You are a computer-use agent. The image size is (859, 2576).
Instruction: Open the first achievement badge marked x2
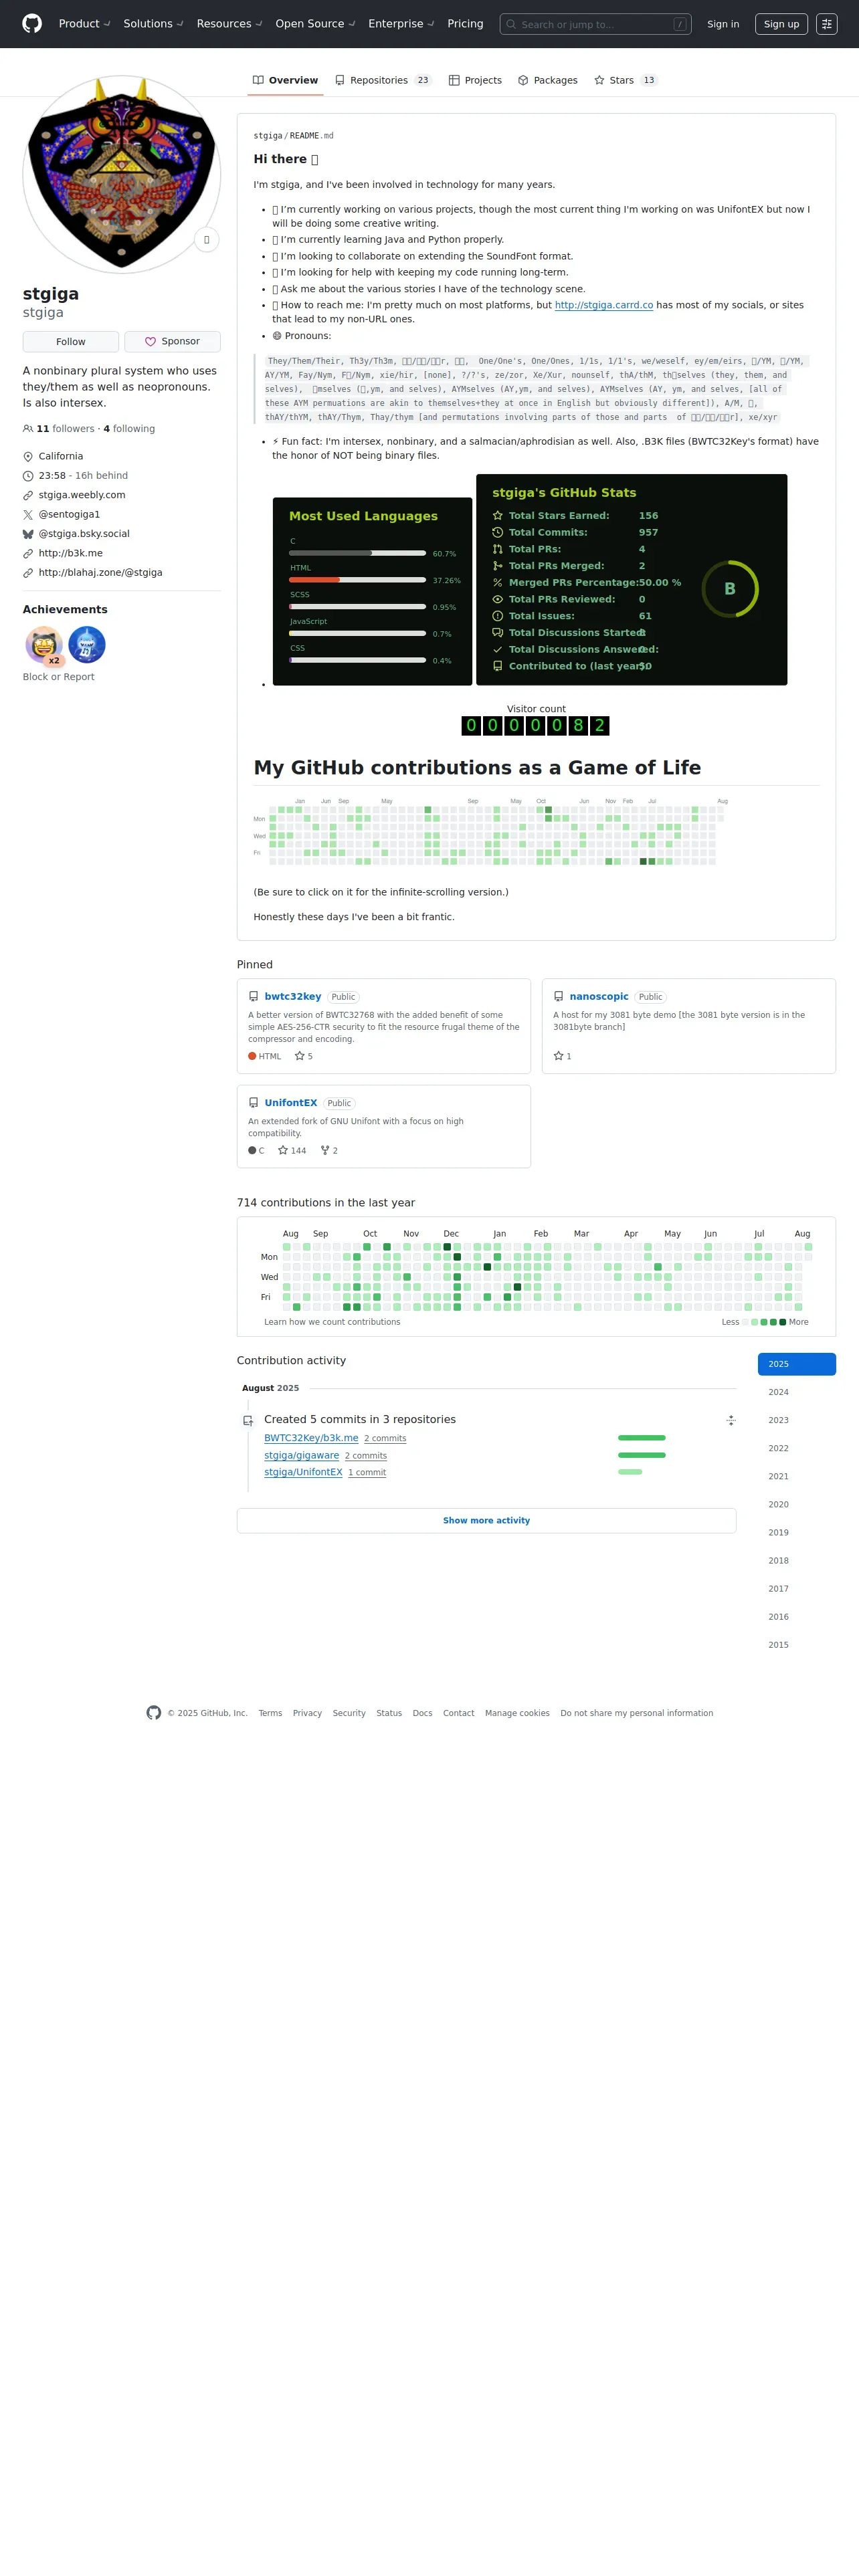pos(43,645)
